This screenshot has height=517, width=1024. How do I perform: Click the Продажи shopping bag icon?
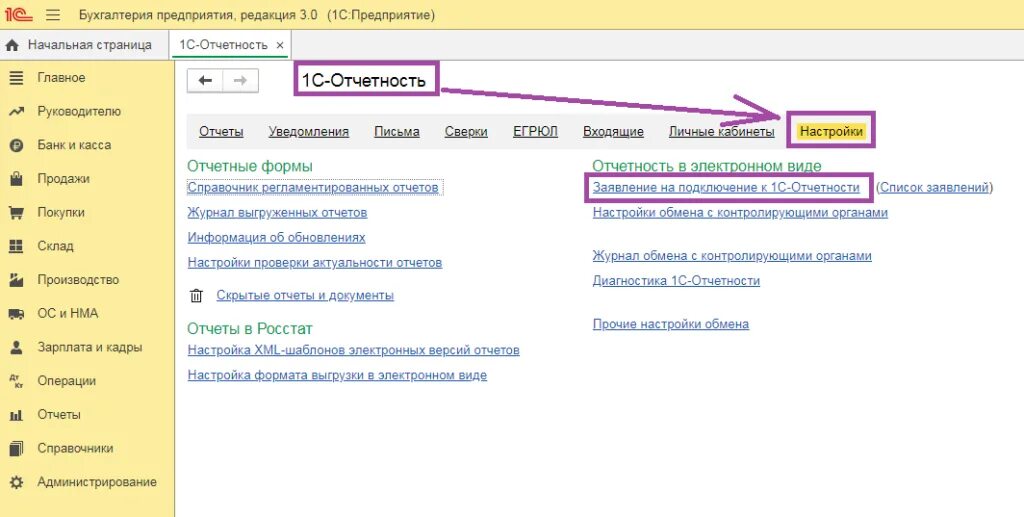click(x=16, y=179)
